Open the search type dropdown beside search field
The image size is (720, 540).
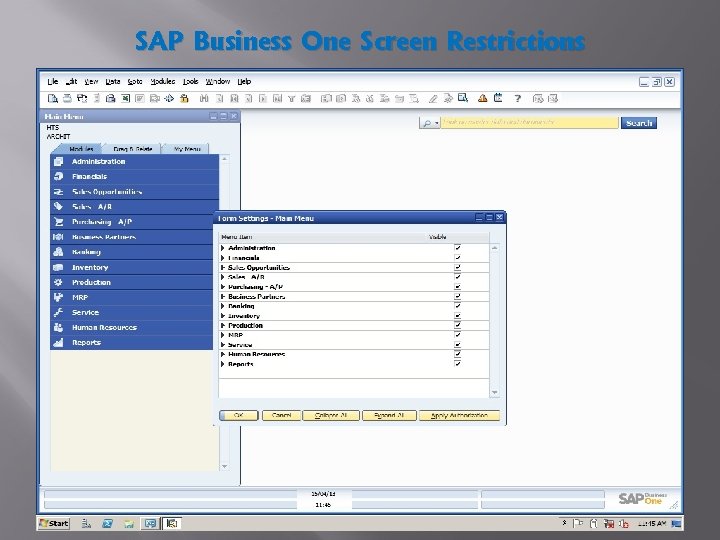coord(429,123)
